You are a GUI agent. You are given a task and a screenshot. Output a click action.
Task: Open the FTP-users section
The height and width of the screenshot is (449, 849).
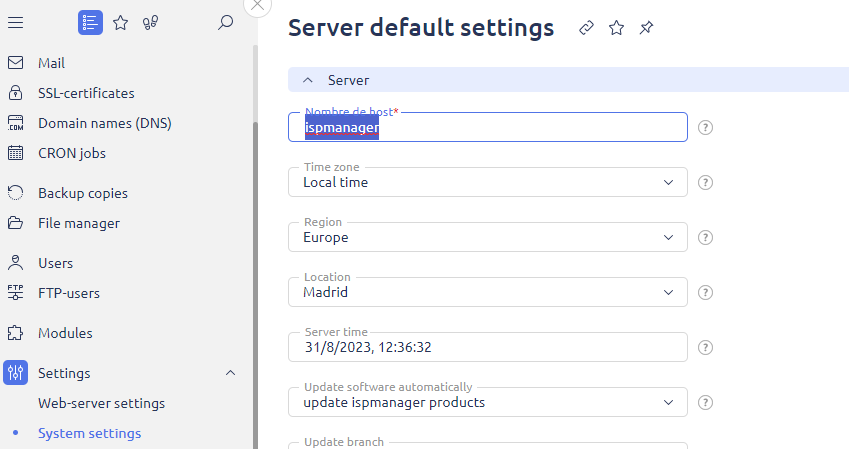coord(69,293)
